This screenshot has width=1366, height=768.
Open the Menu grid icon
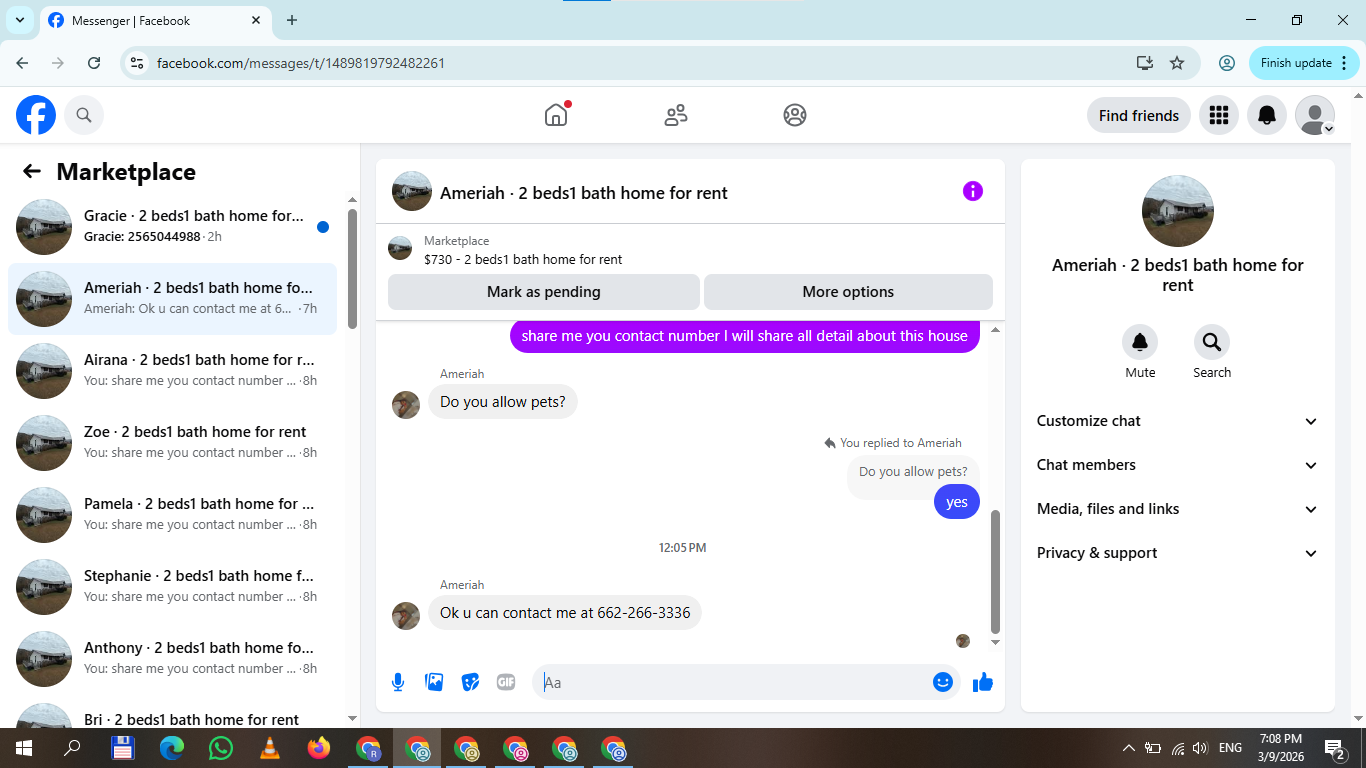coord(1218,115)
